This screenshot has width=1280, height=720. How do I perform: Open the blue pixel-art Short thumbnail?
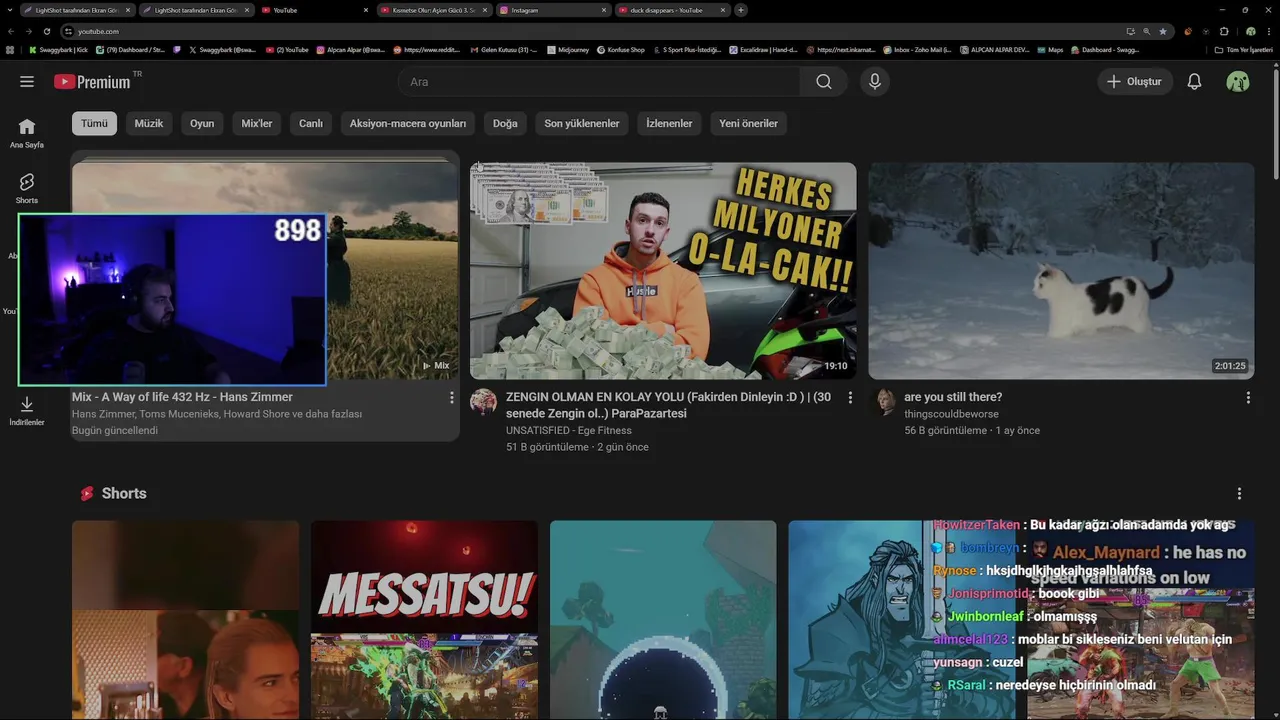(663, 620)
